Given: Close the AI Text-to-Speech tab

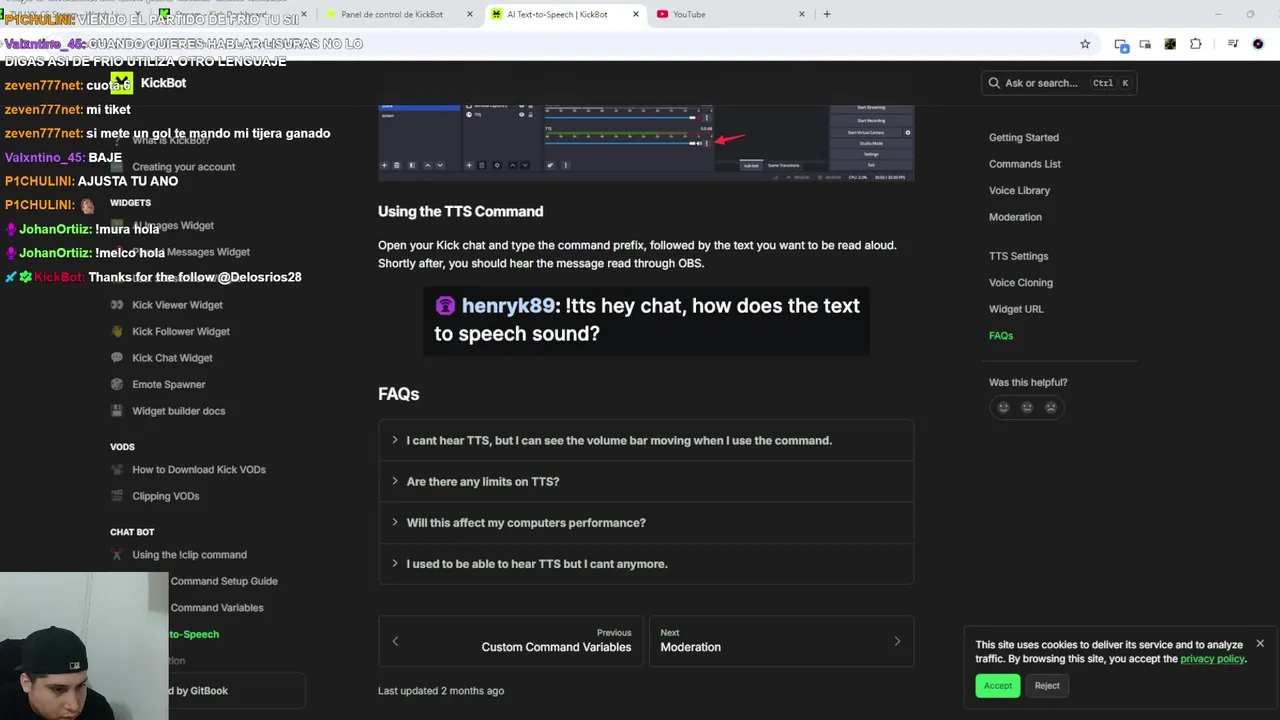Looking at the screenshot, I should coord(635,14).
